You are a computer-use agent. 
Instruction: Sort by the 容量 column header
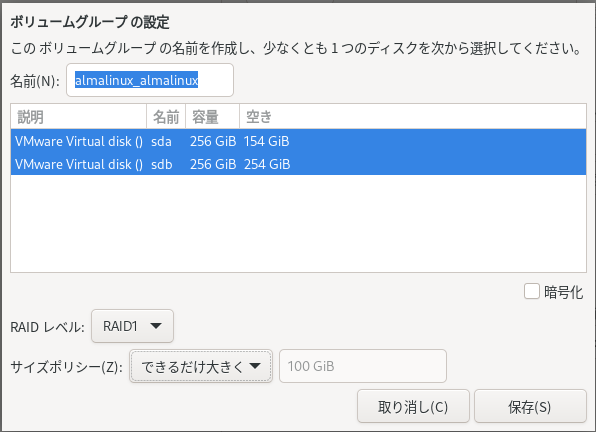click(x=212, y=117)
